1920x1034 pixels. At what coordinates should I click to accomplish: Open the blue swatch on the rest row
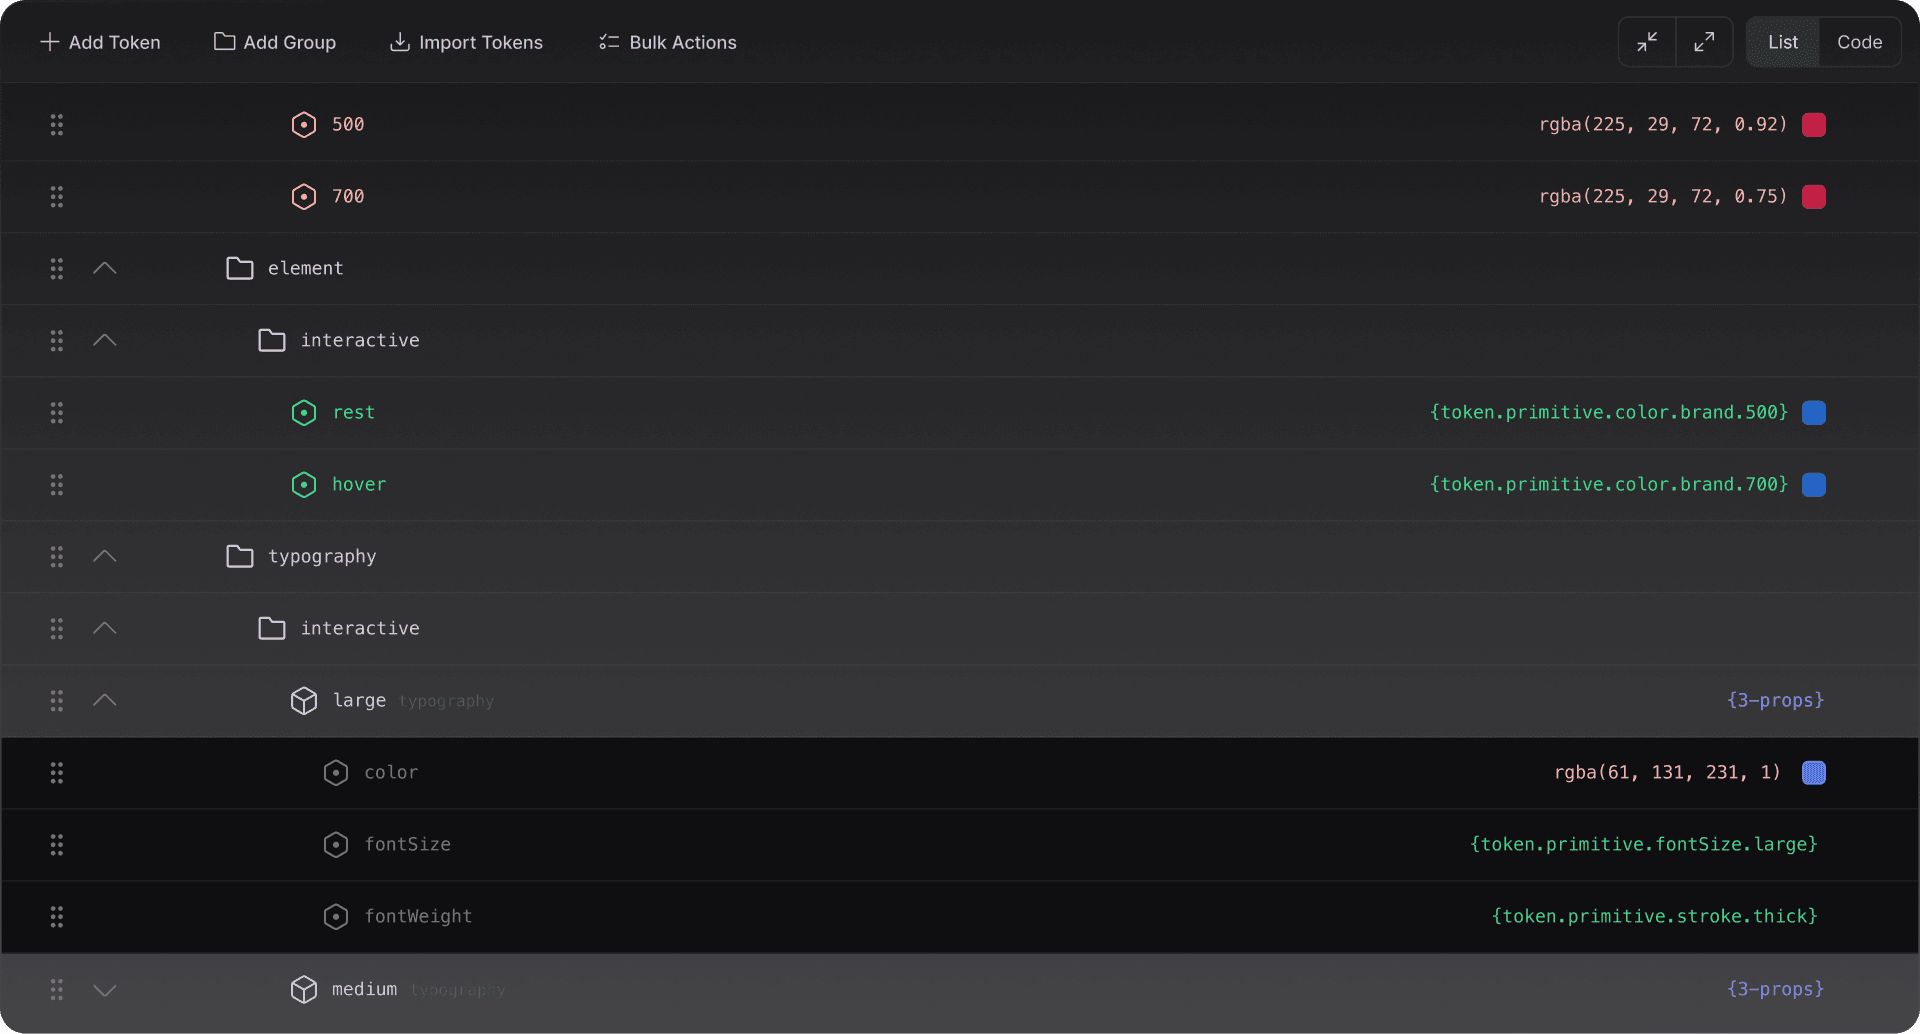1814,413
